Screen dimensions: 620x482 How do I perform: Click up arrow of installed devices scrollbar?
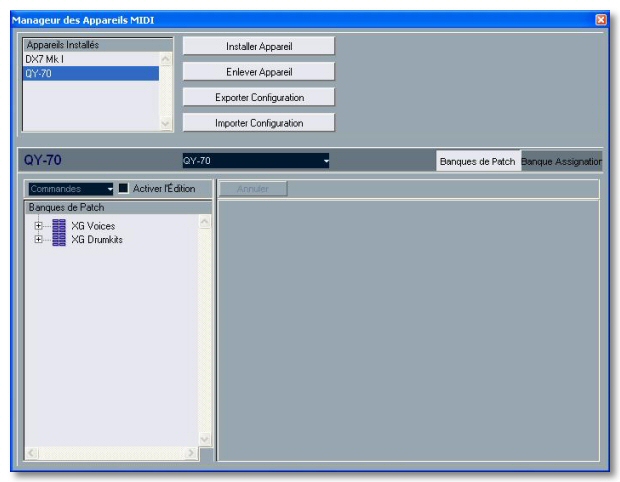coord(166,59)
